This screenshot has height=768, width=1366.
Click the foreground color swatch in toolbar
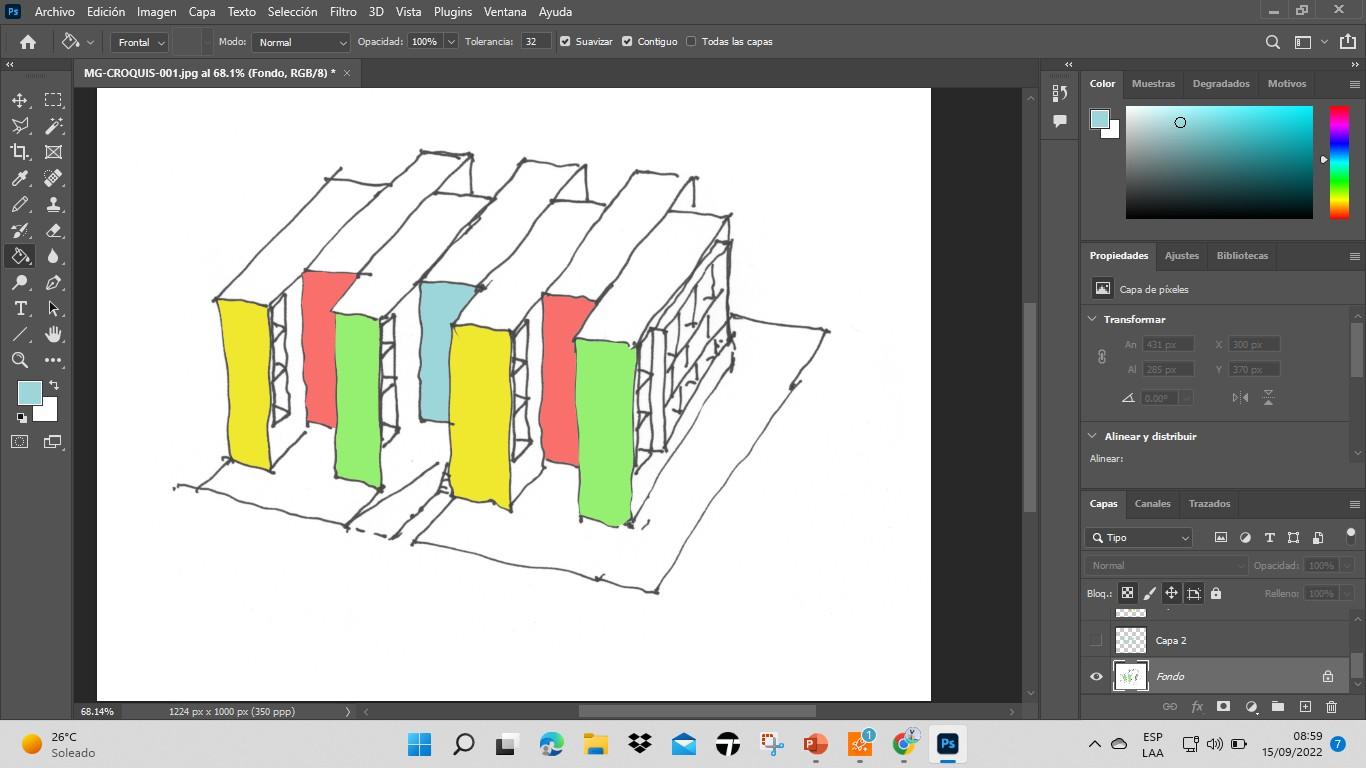[x=29, y=392]
